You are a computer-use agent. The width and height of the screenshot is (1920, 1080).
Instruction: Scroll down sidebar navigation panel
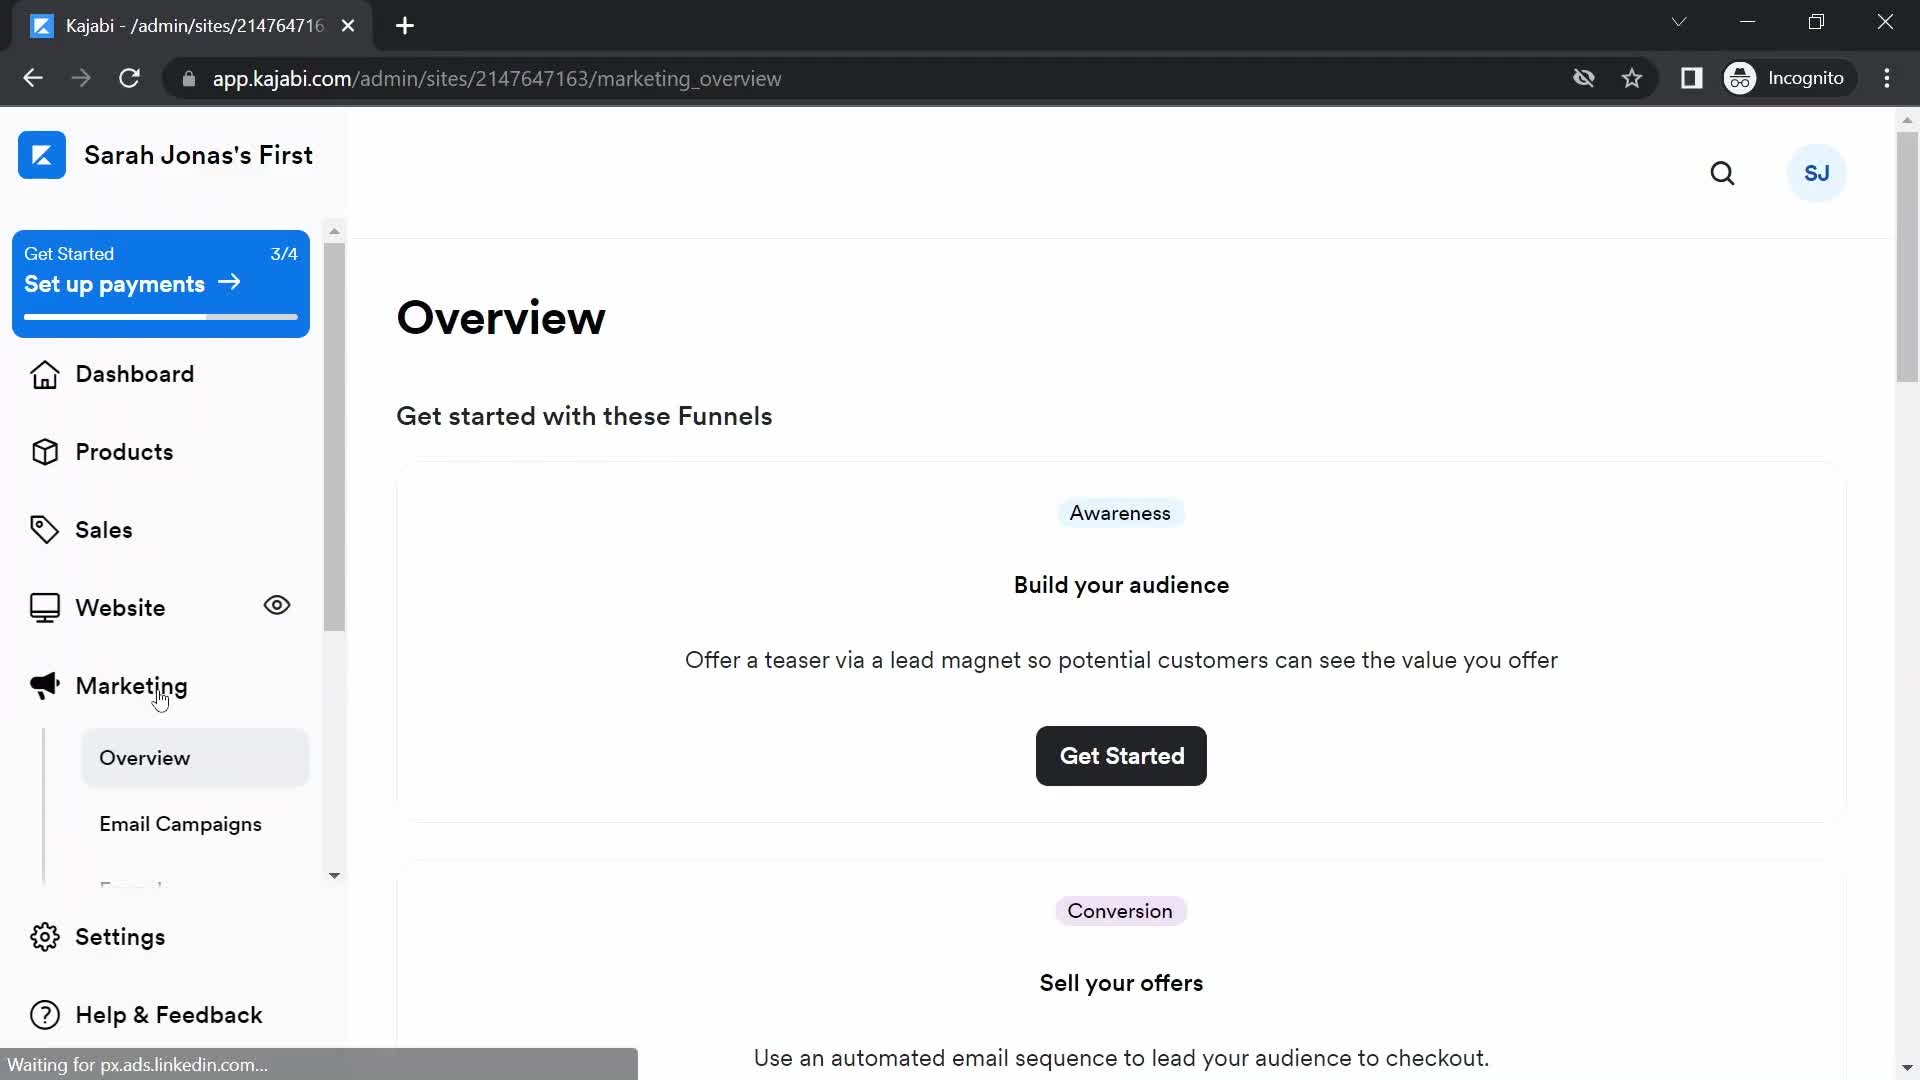click(334, 873)
